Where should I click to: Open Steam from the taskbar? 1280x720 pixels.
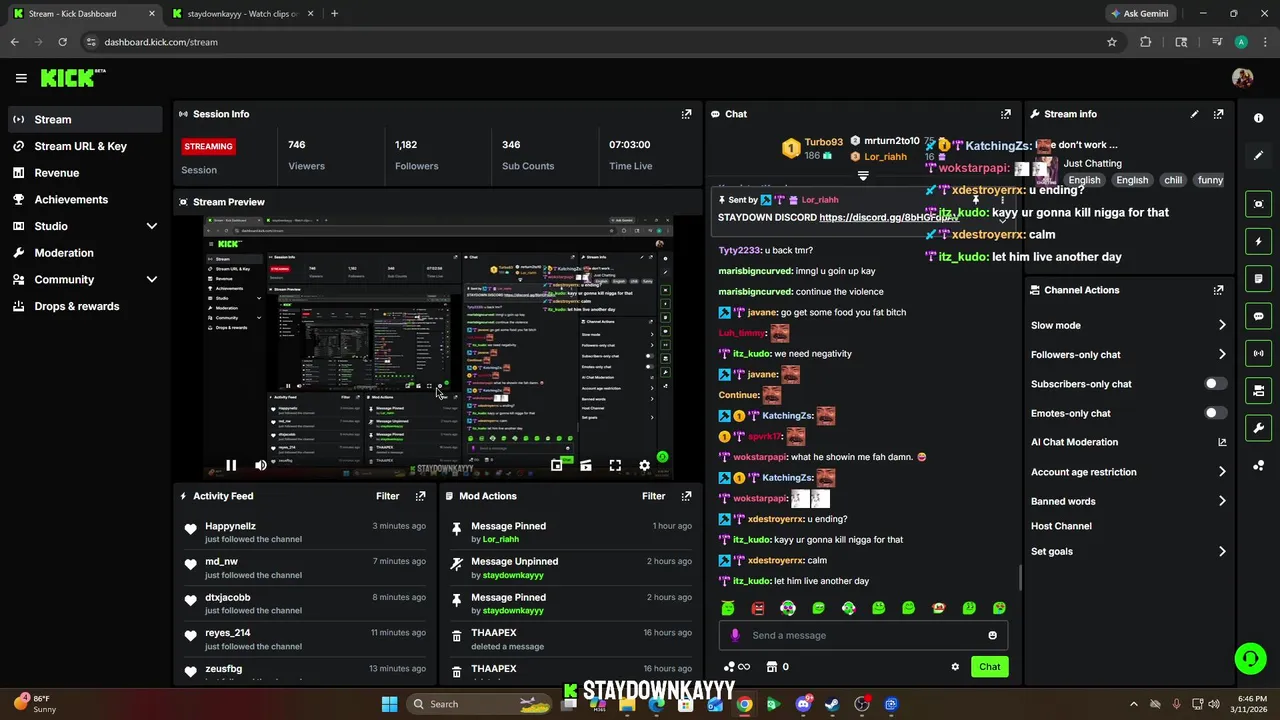832,704
